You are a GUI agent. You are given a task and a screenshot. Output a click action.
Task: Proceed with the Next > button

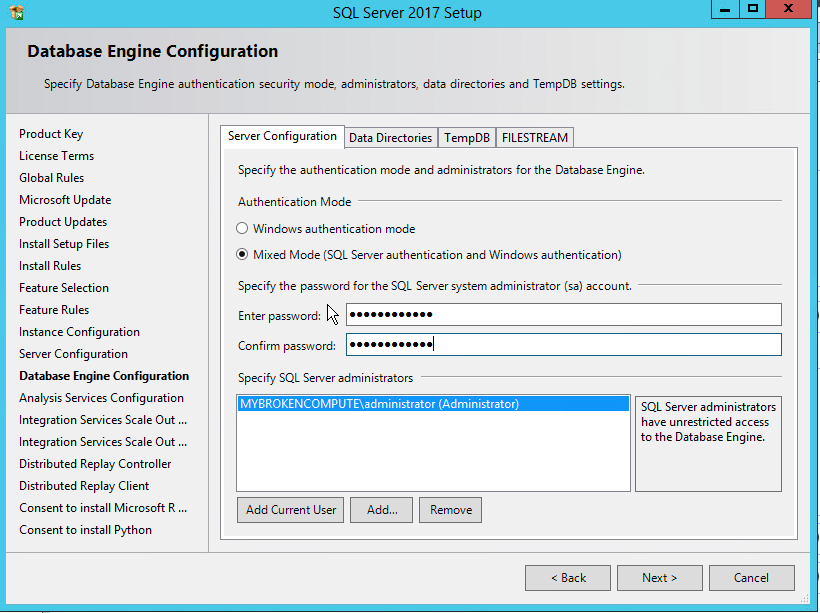659,578
